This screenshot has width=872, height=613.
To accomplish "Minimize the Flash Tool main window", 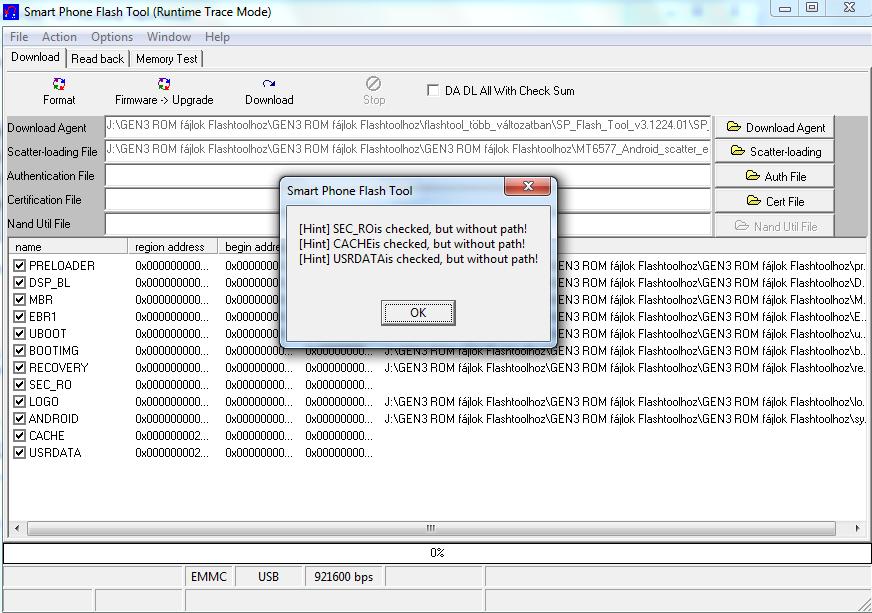I will click(785, 8).
